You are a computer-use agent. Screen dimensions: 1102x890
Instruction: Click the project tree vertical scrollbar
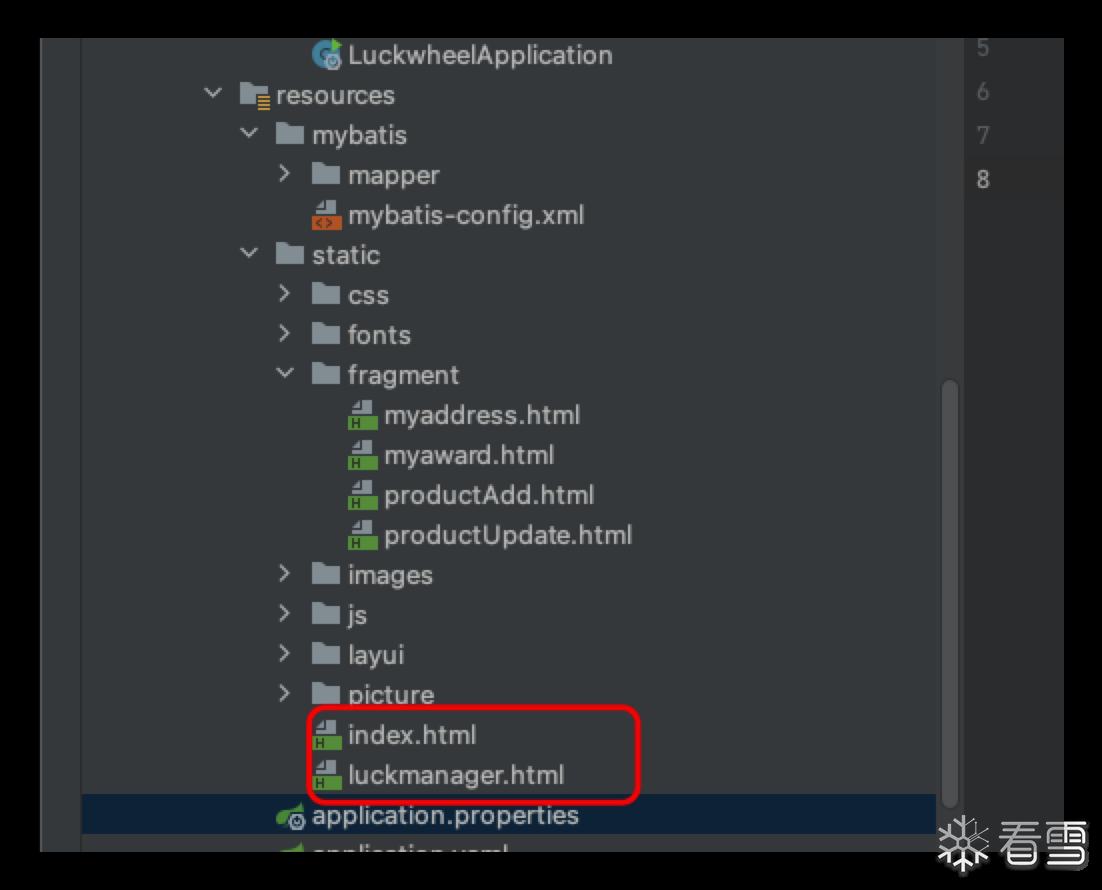[x=949, y=590]
